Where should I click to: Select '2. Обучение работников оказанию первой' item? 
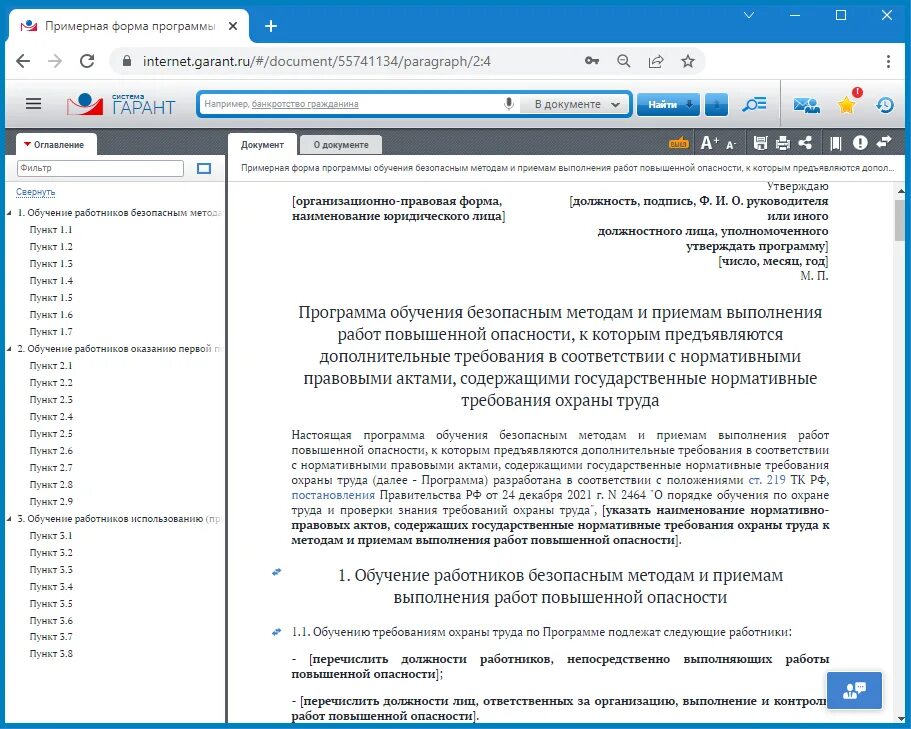(120, 349)
